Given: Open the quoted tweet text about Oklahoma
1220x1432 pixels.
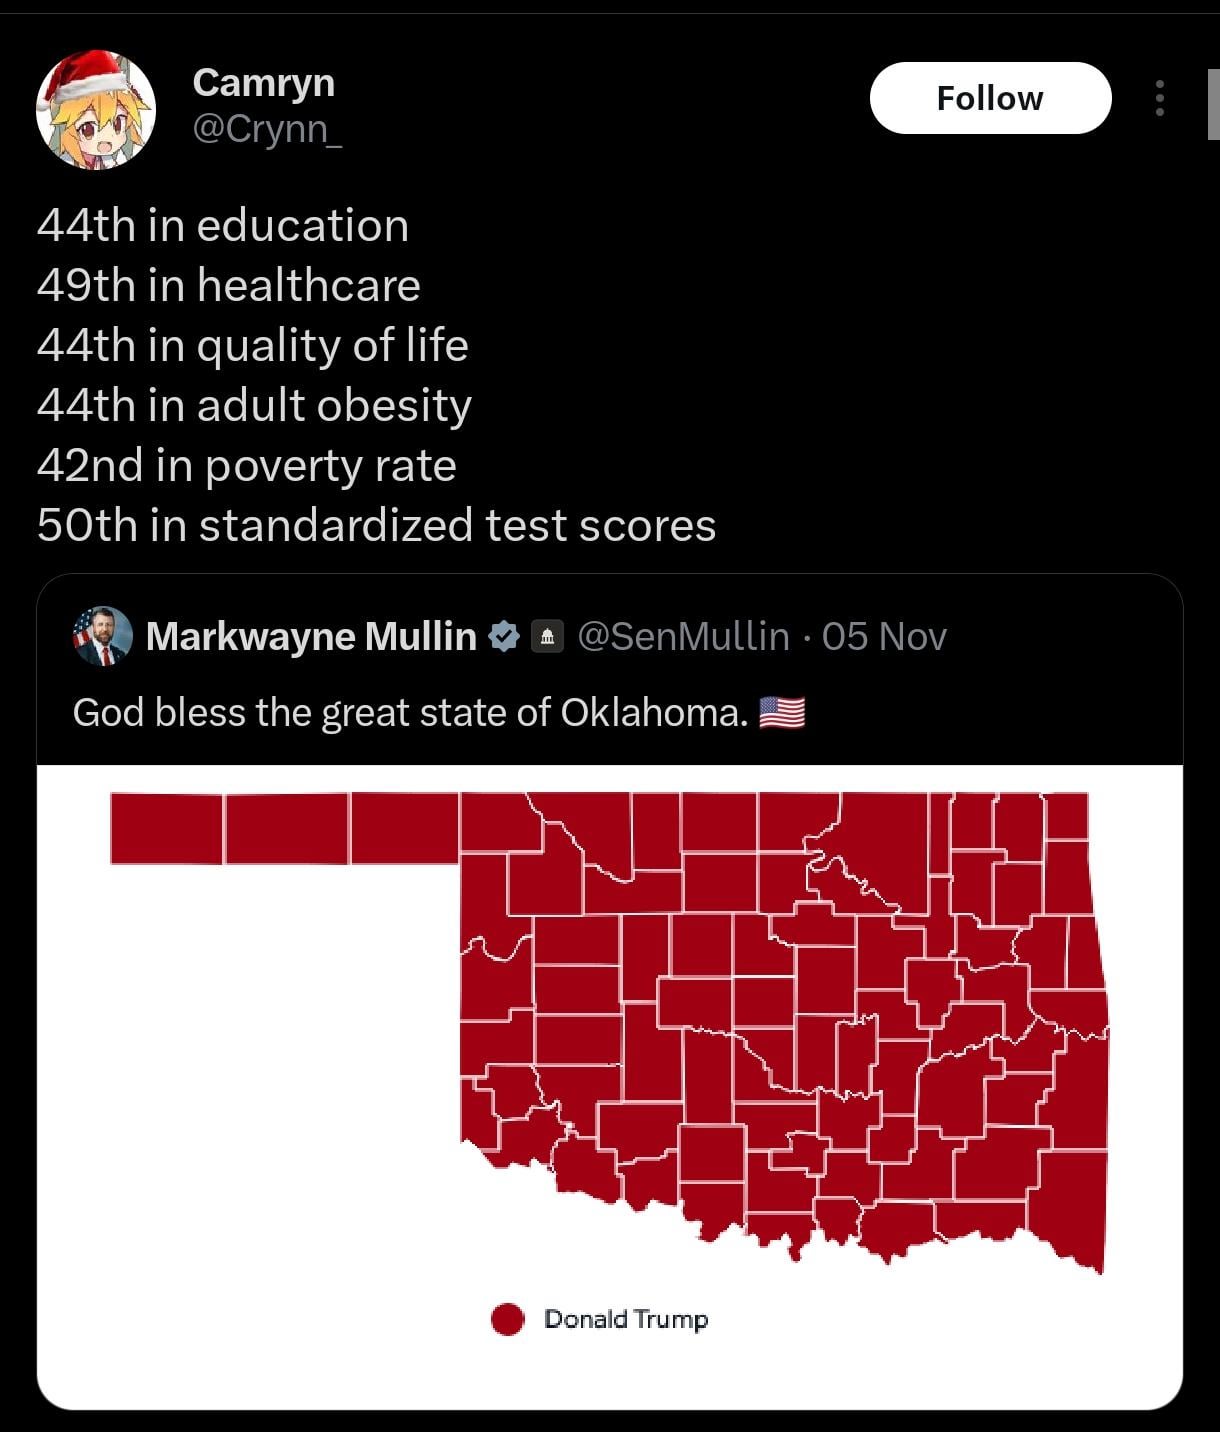Looking at the screenshot, I should pos(410,713).
